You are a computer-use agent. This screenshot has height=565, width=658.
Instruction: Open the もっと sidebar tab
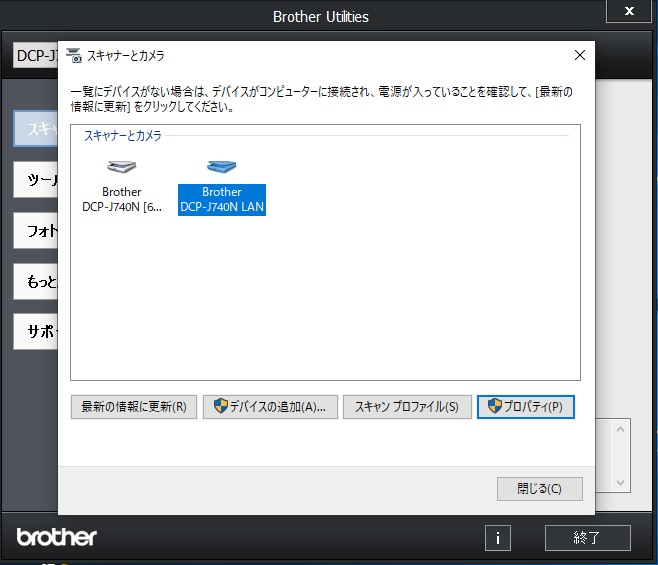coord(35,282)
